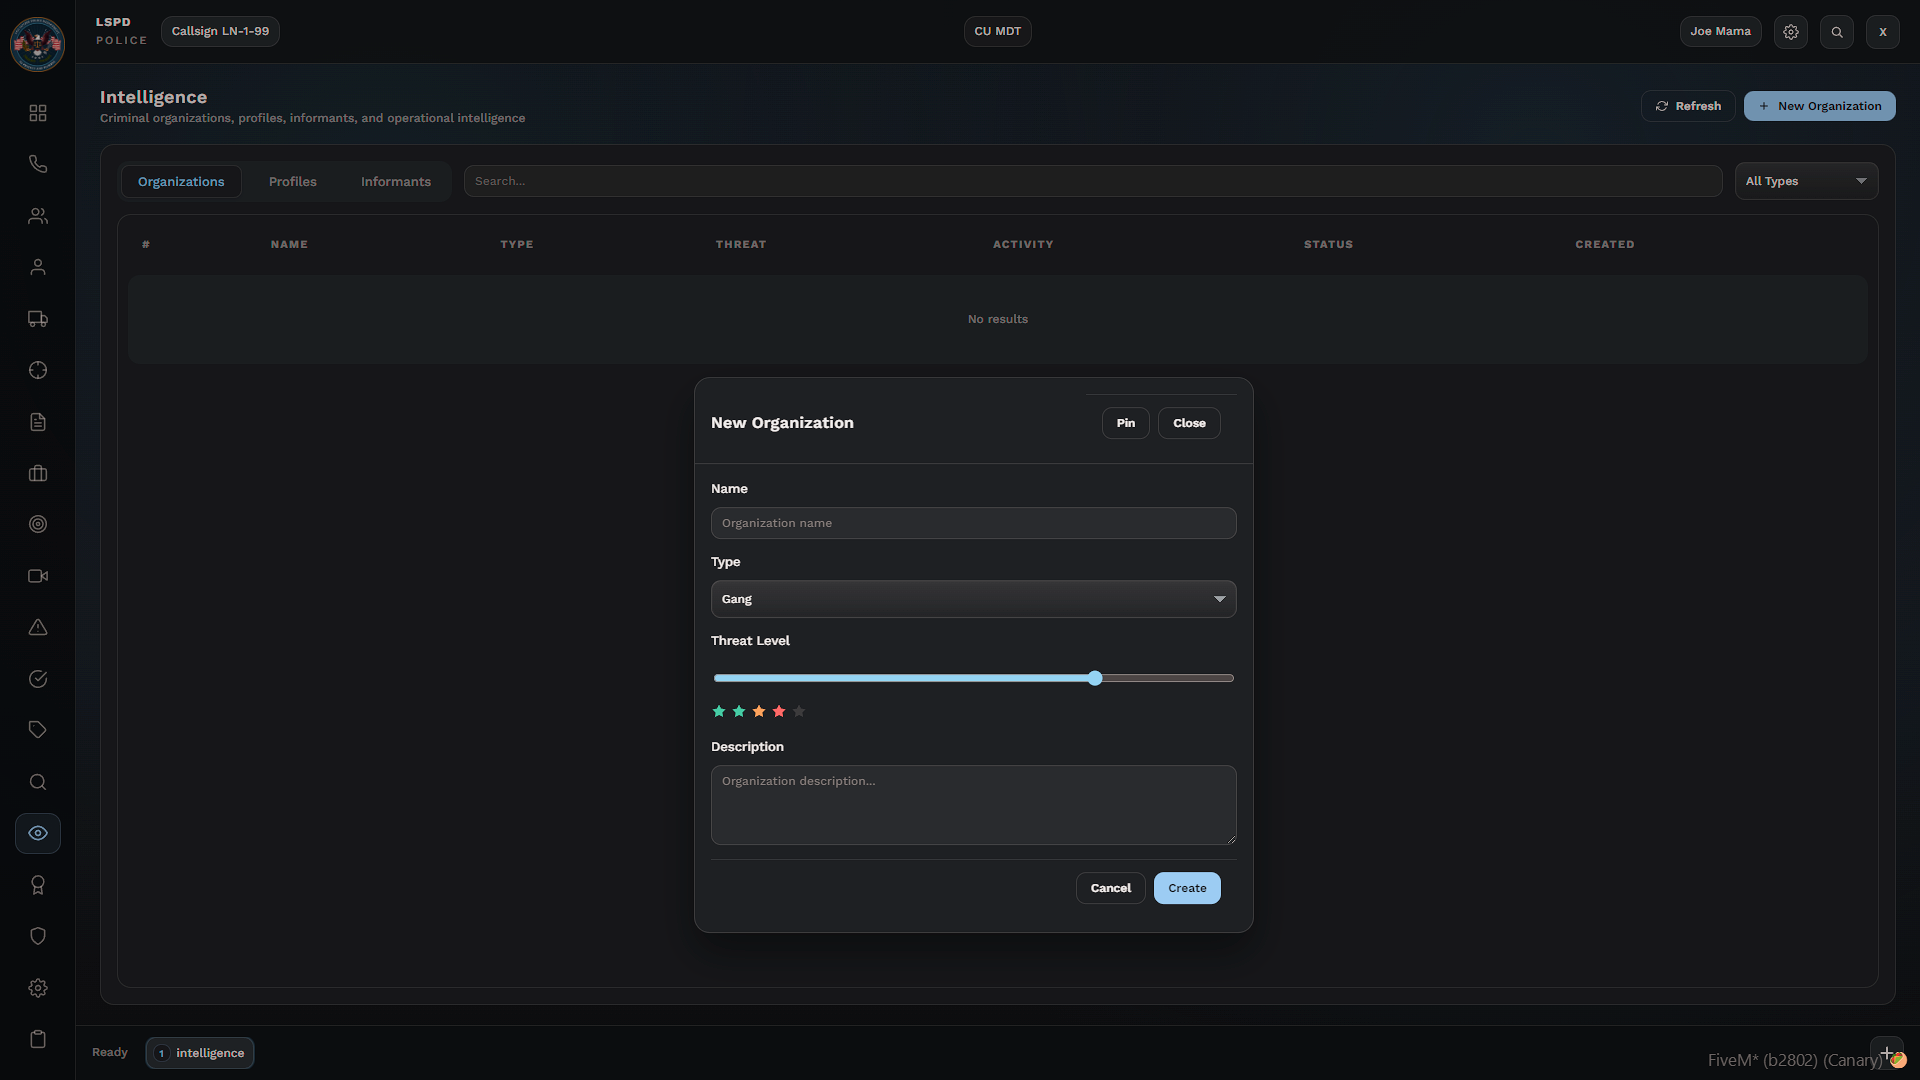Set threat level to fifth star
Screen dimensions: 1920x1080
pos(799,712)
